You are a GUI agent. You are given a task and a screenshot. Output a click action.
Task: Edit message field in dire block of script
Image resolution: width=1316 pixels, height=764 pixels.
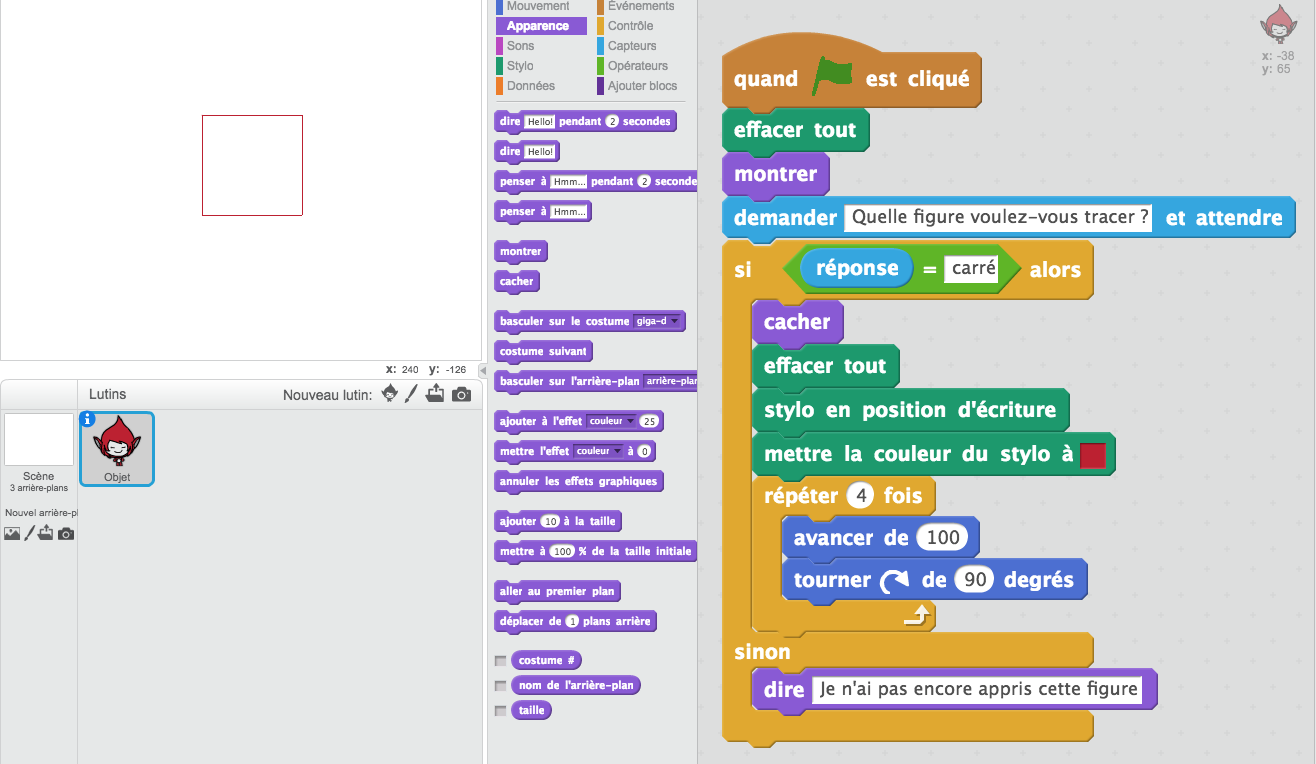click(x=976, y=689)
